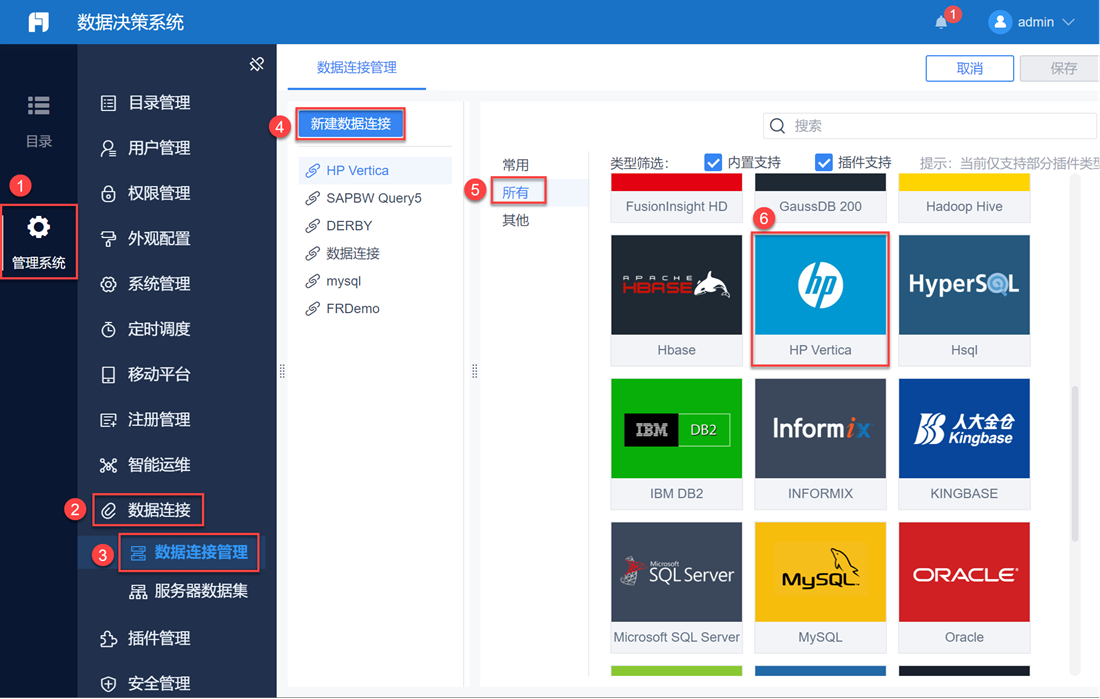1100x699 pixels.
Task: Click the left panel splitter handle
Action: (282, 371)
